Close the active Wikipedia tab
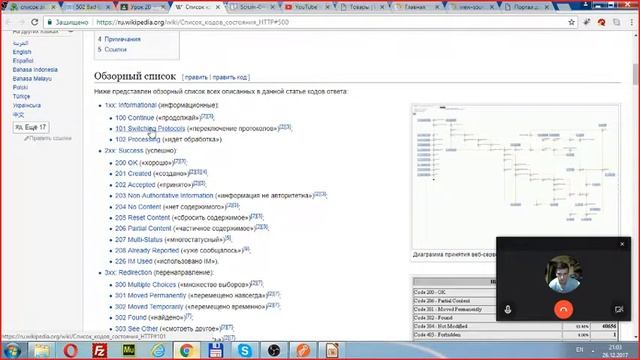 coord(218,7)
